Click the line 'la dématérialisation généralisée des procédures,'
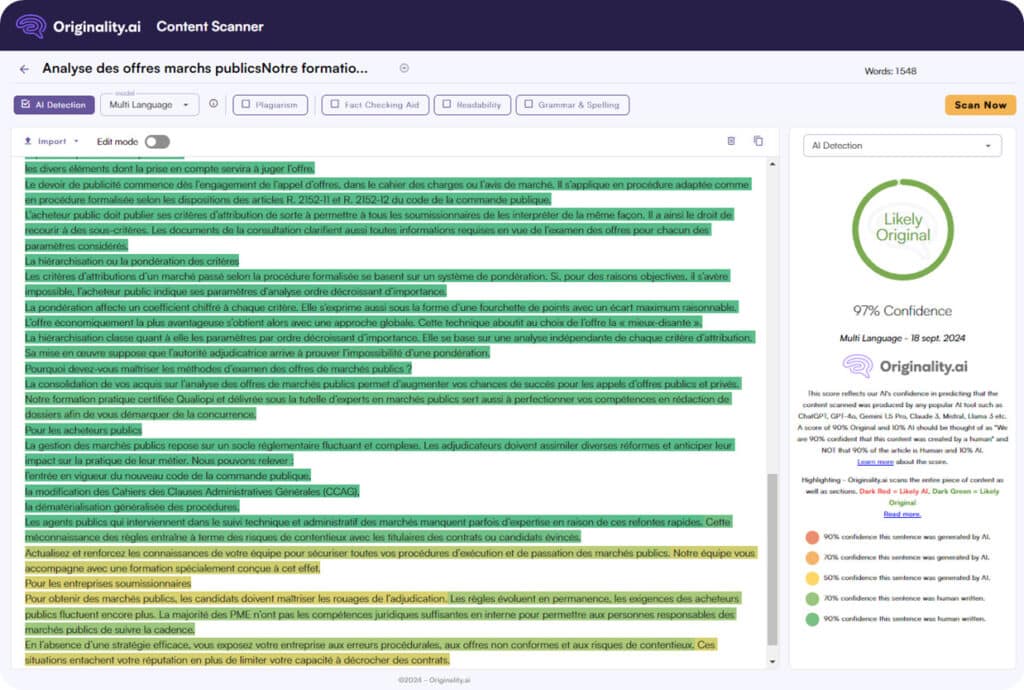 coord(132,507)
